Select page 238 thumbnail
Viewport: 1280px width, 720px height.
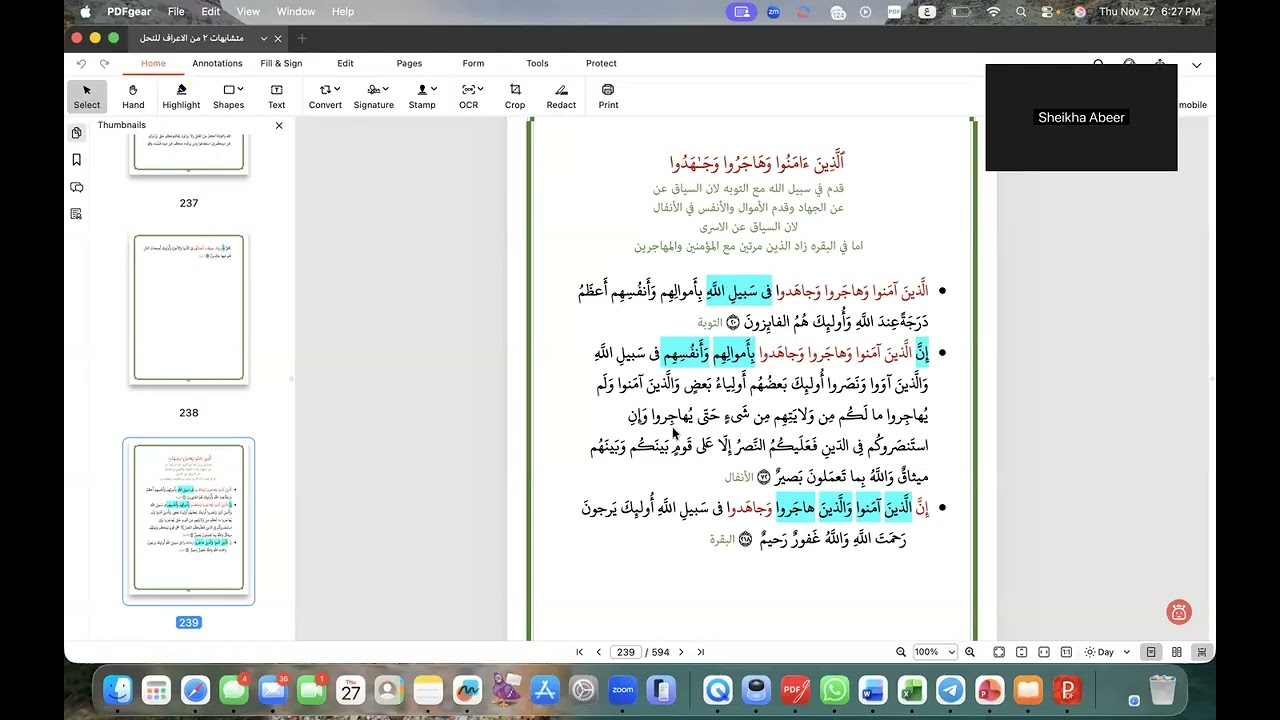tap(189, 309)
